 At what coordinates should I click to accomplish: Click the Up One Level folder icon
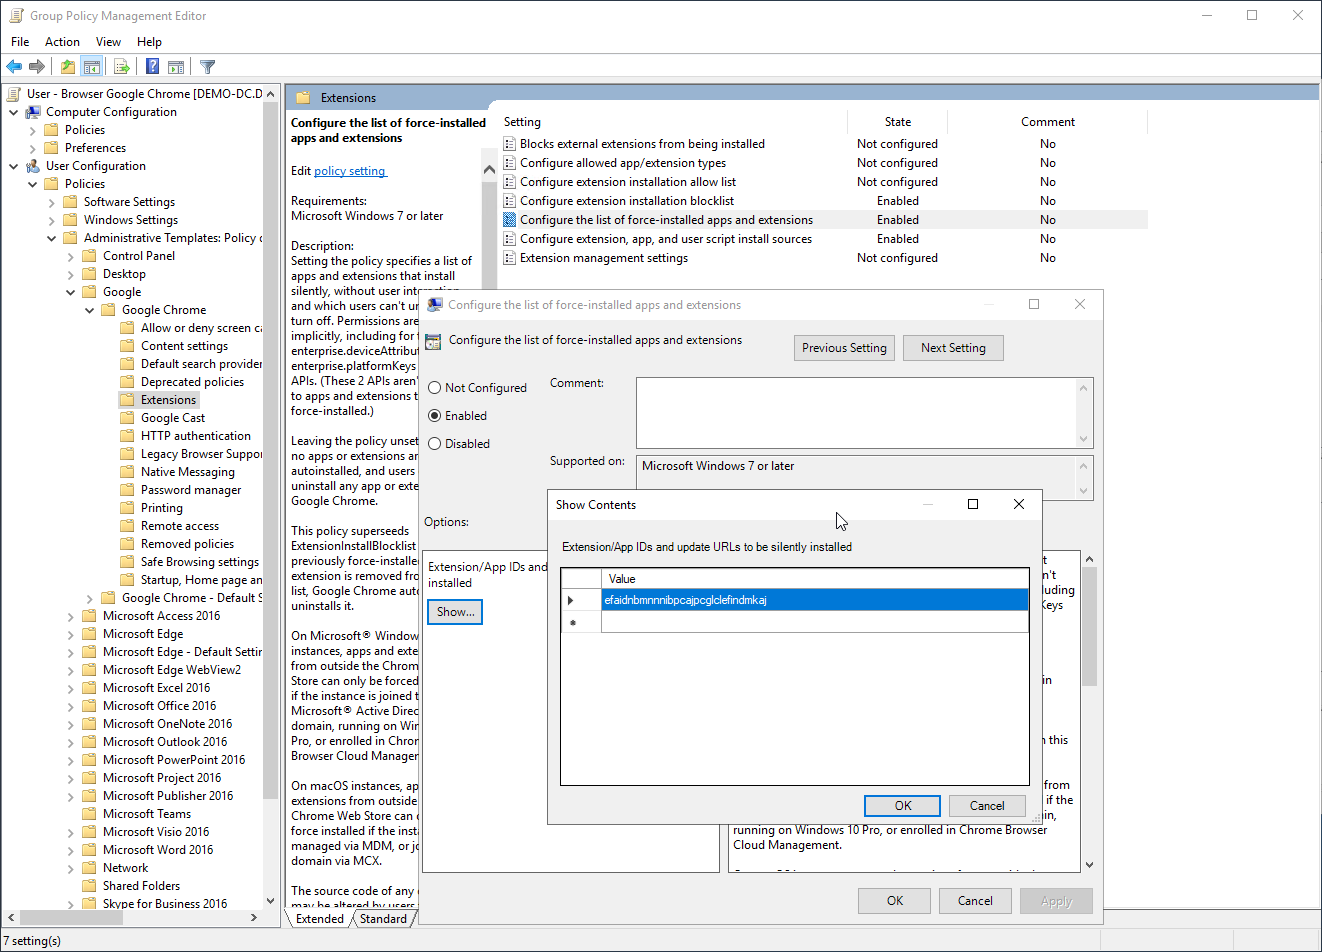[x=67, y=67]
